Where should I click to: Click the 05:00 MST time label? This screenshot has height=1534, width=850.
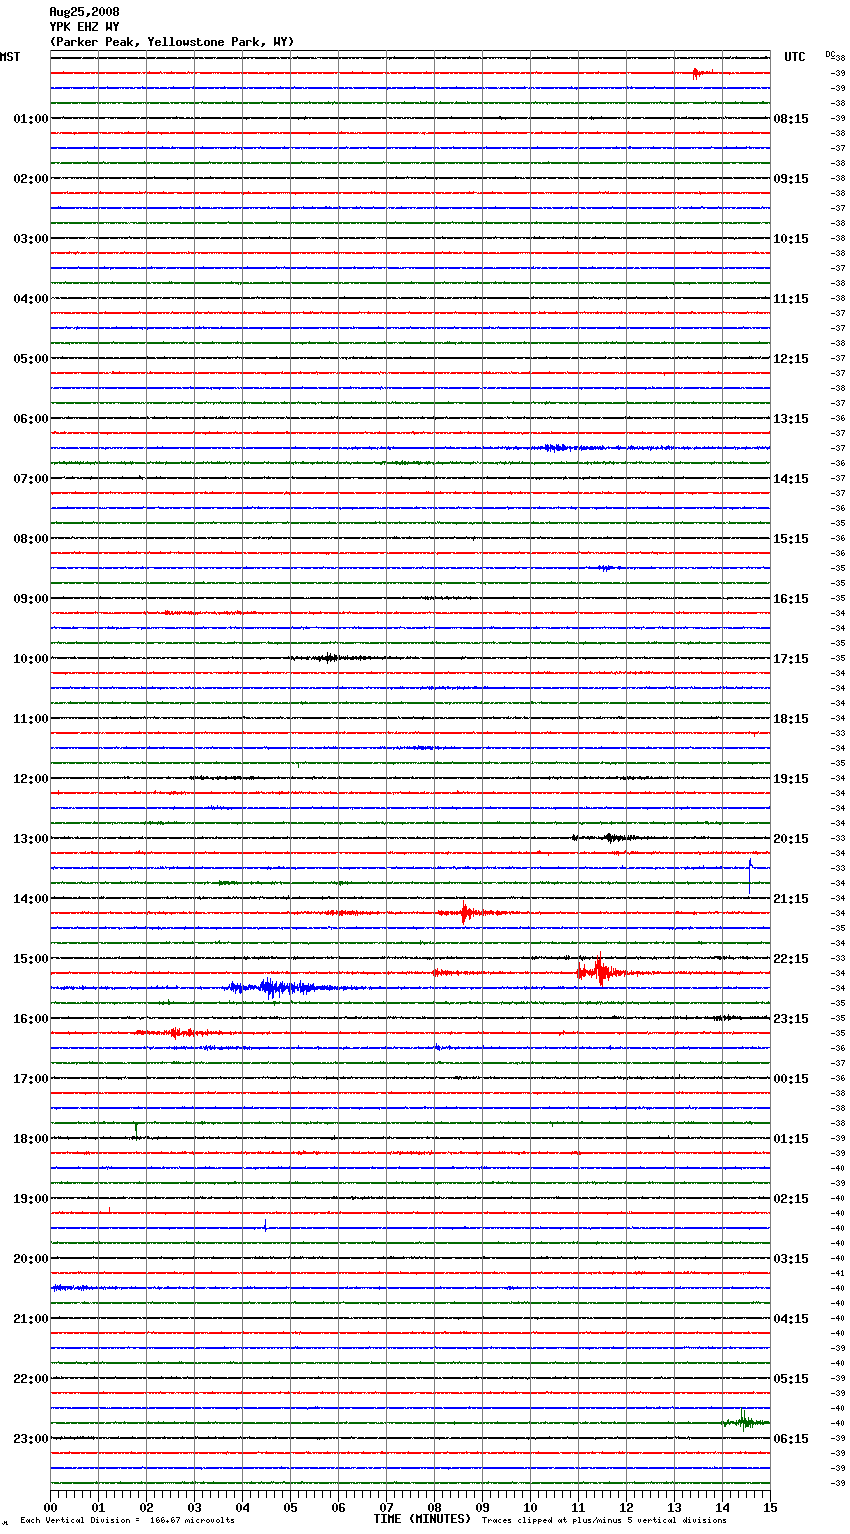point(31,359)
